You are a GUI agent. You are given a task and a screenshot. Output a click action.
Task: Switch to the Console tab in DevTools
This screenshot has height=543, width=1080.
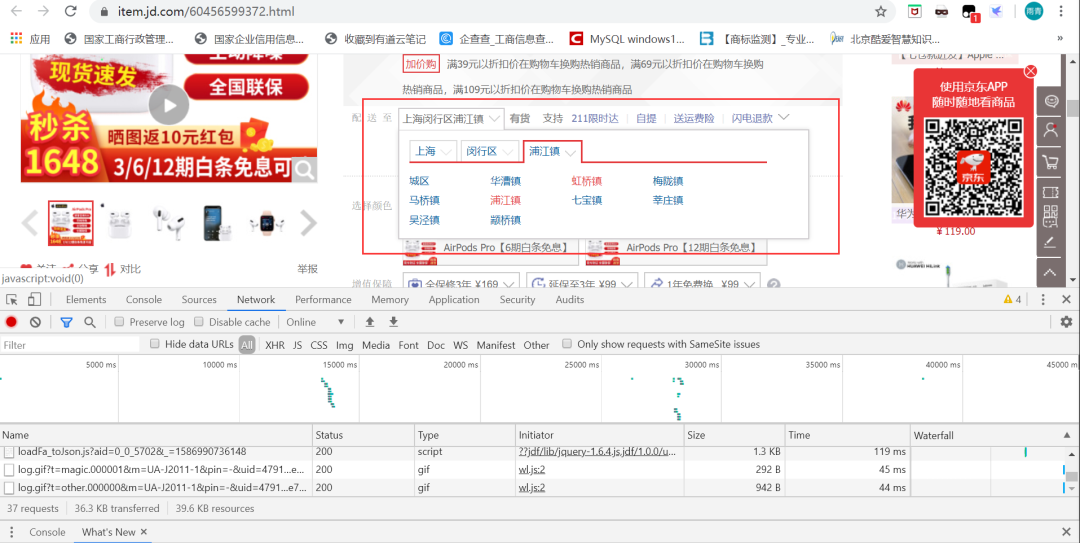144,299
